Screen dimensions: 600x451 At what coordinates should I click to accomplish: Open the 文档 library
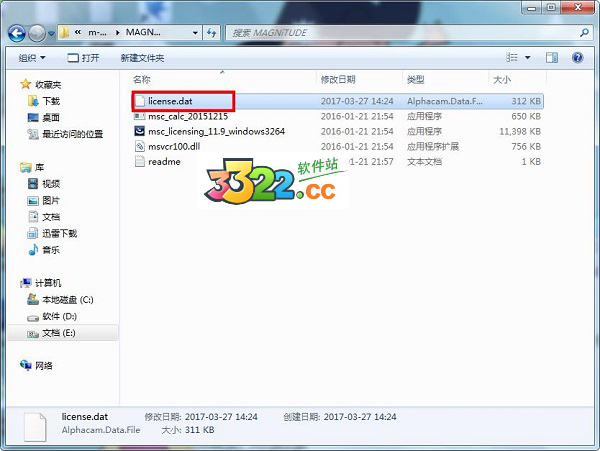[44, 217]
